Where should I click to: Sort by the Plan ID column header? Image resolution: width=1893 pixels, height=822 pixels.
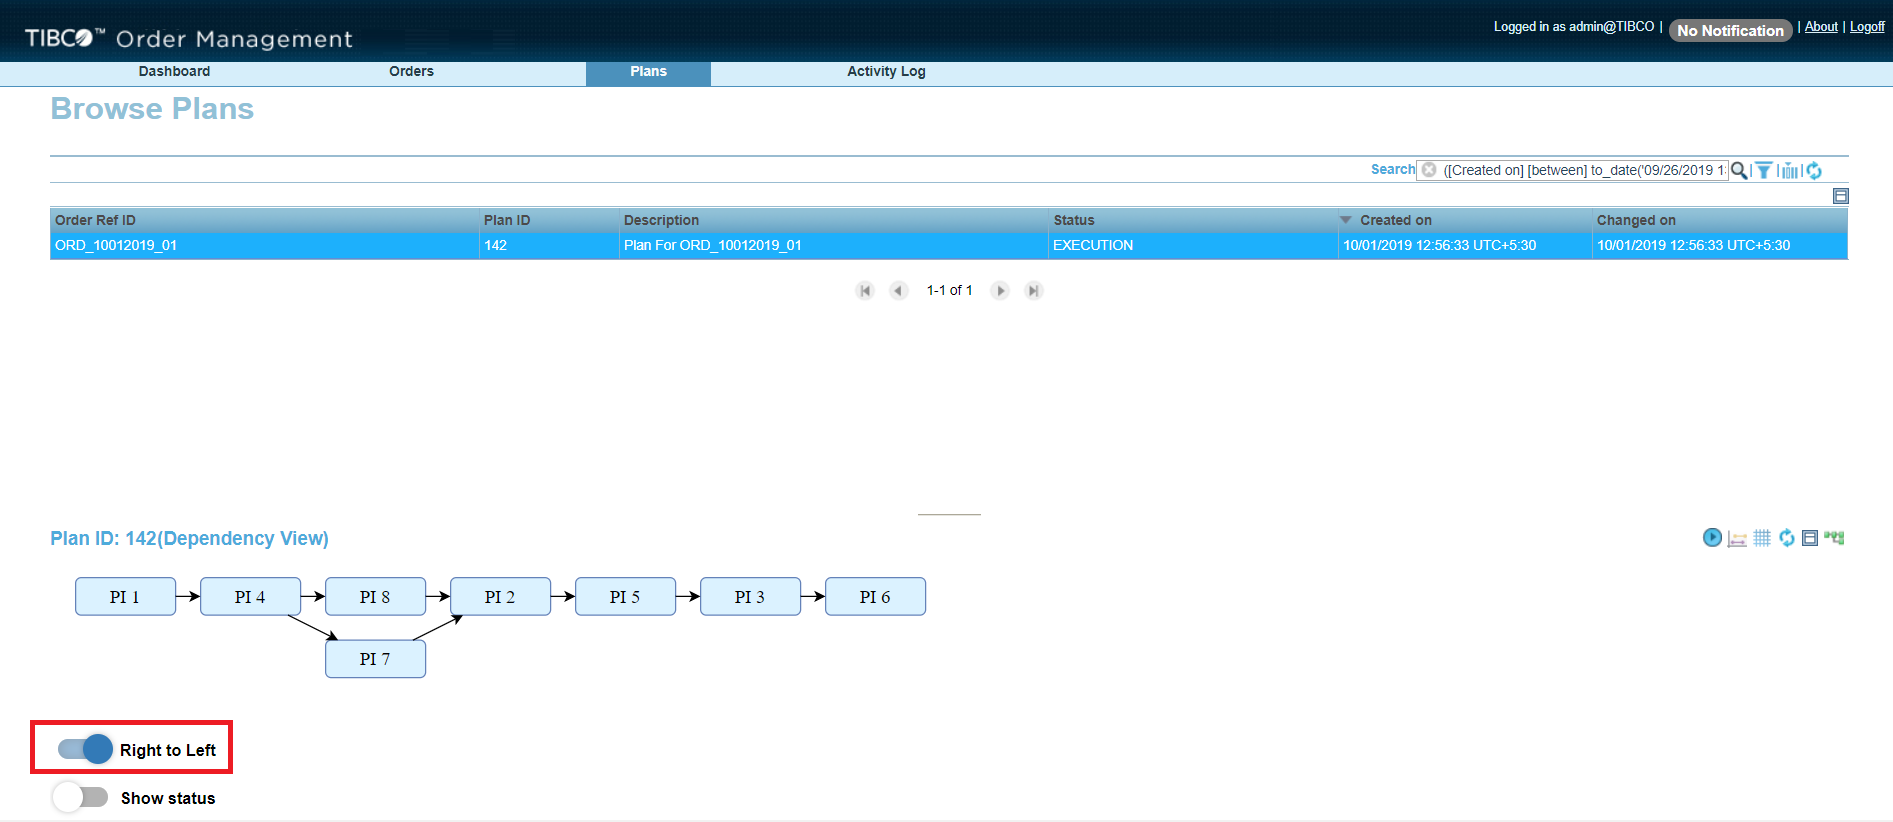point(549,220)
